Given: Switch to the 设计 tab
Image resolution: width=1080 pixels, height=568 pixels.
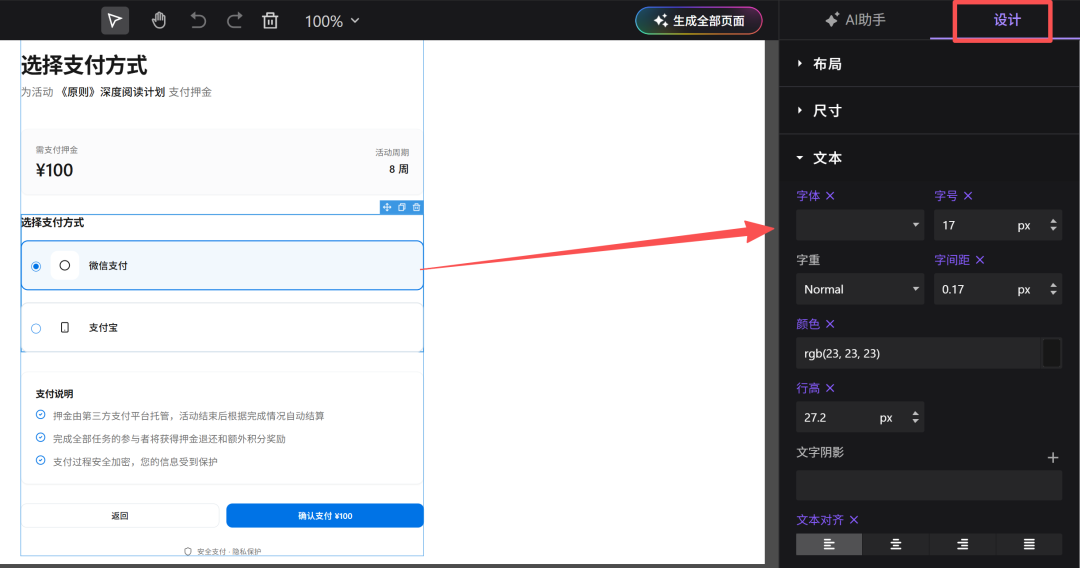Looking at the screenshot, I should click(1006, 20).
